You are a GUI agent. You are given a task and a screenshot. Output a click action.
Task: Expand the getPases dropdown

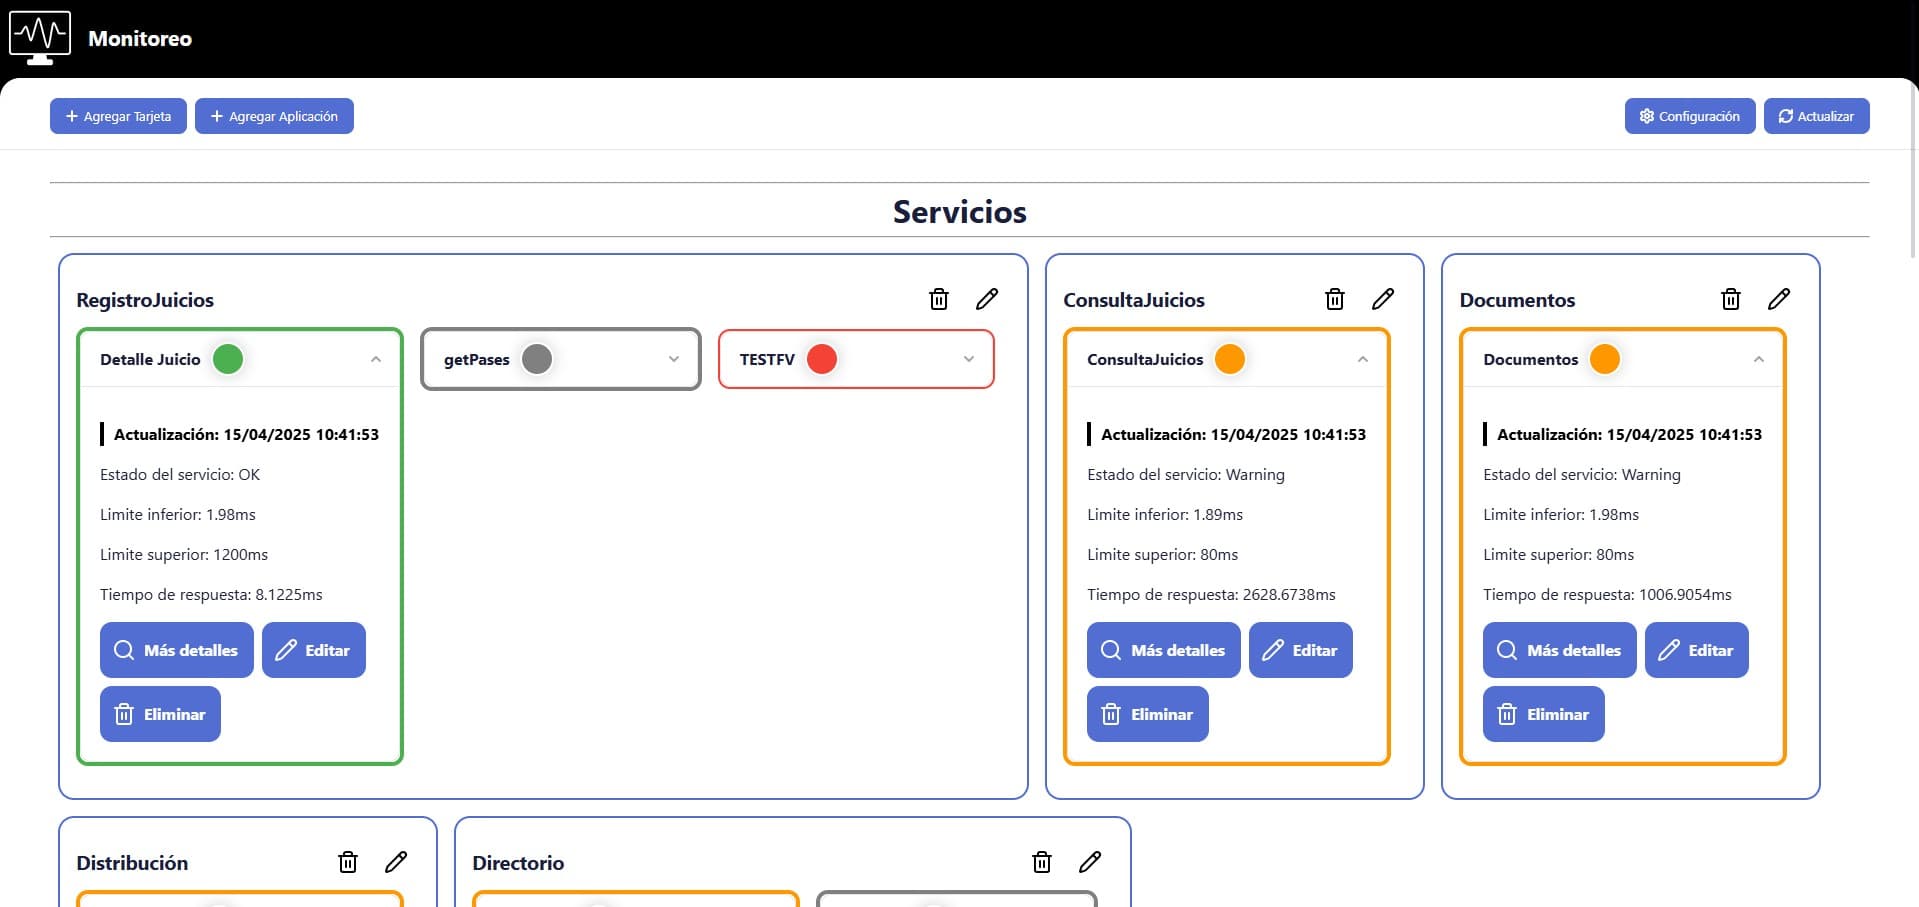(x=672, y=359)
